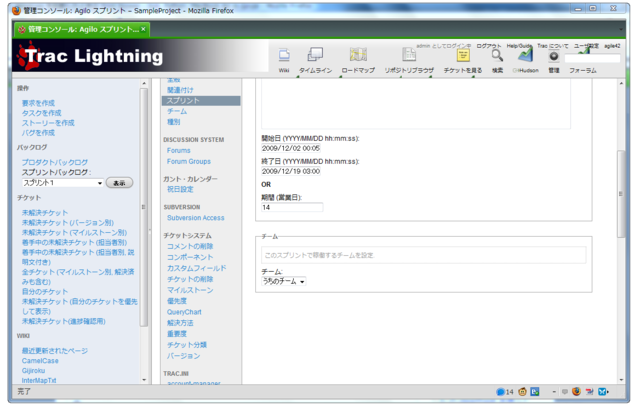Open プロダクトバックログ link
Screen dimensions: 640x413
pos(55,162)
